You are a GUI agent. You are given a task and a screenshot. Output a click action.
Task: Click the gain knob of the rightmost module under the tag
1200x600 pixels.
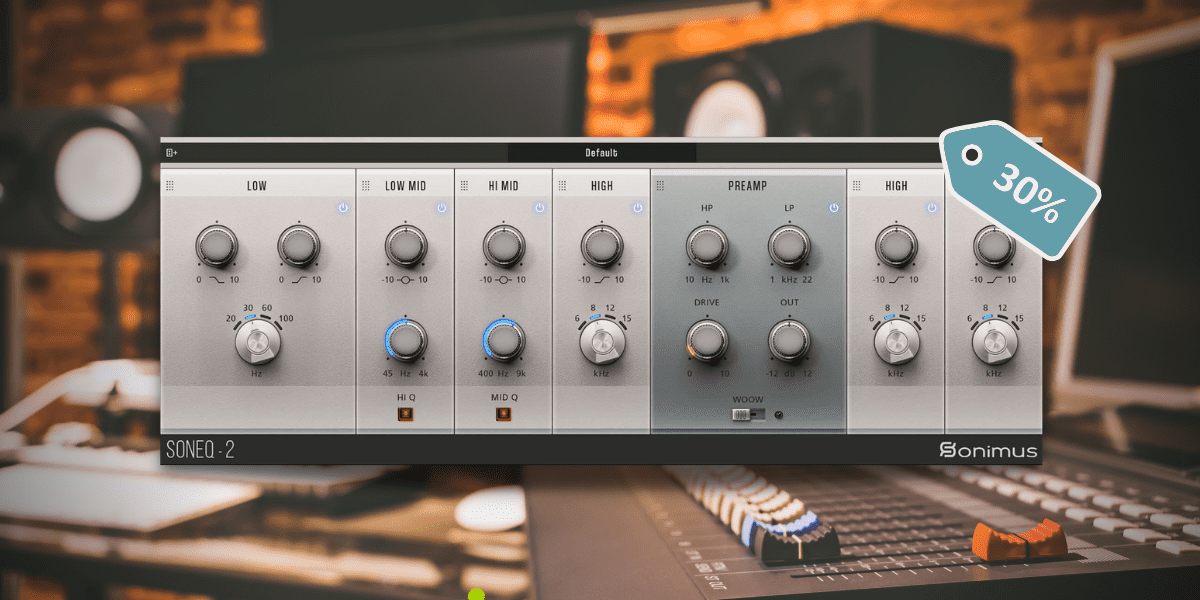click(994, 245)
